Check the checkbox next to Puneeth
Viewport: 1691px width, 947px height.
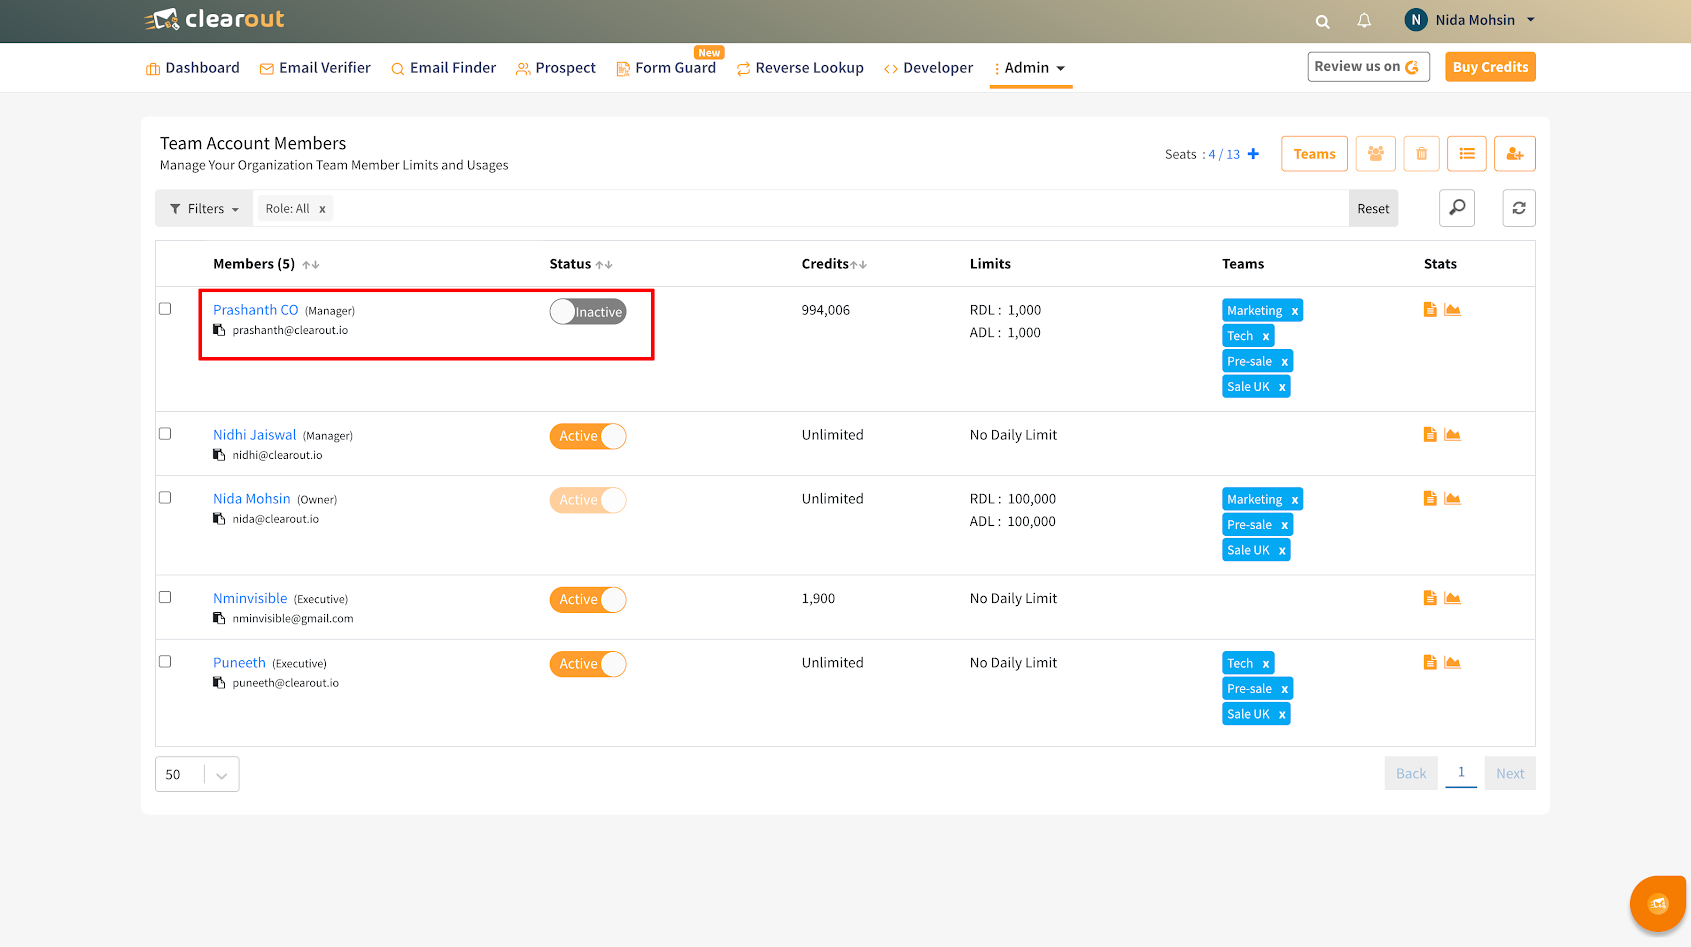click(x=165, y=661)
